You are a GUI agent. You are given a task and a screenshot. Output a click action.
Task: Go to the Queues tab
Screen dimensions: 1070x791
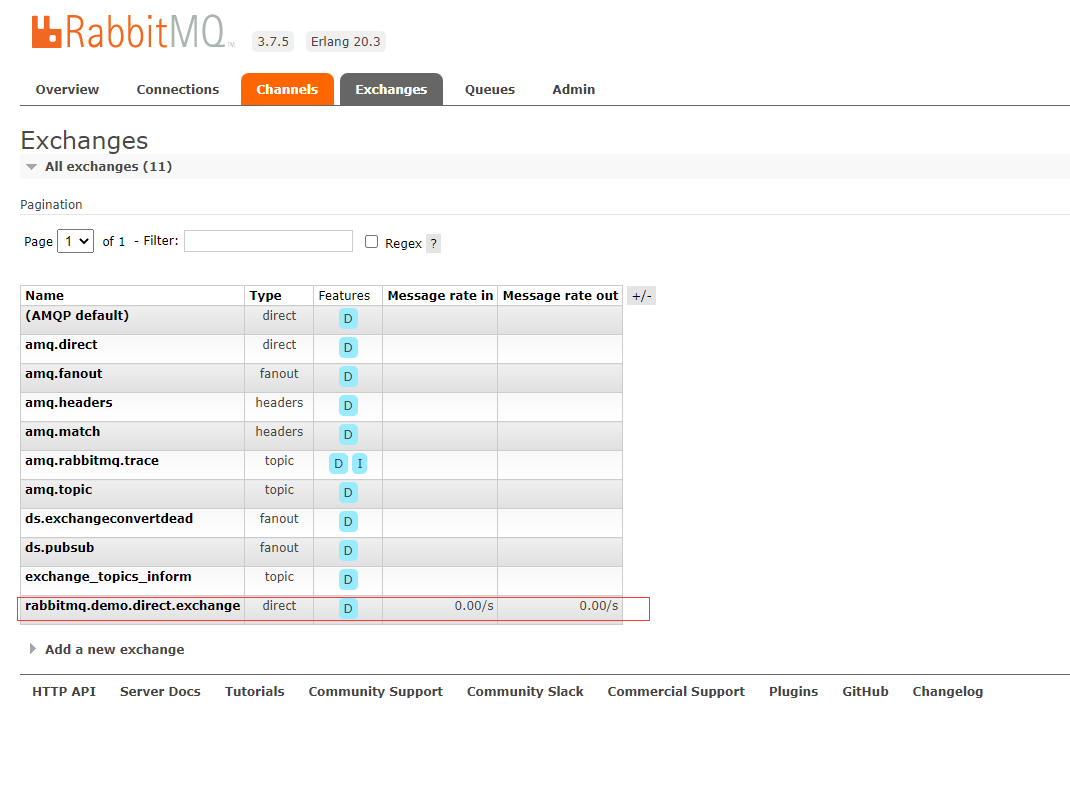(490, 89)
